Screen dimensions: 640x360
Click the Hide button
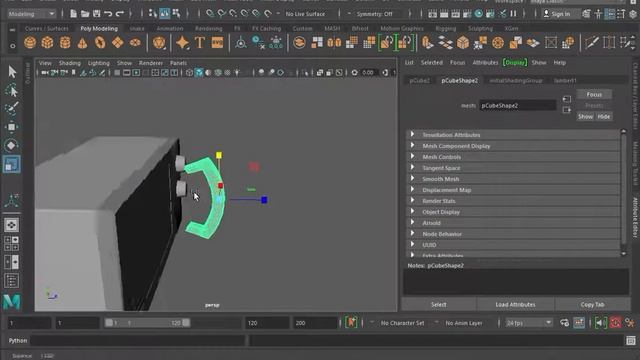point(603,116)
